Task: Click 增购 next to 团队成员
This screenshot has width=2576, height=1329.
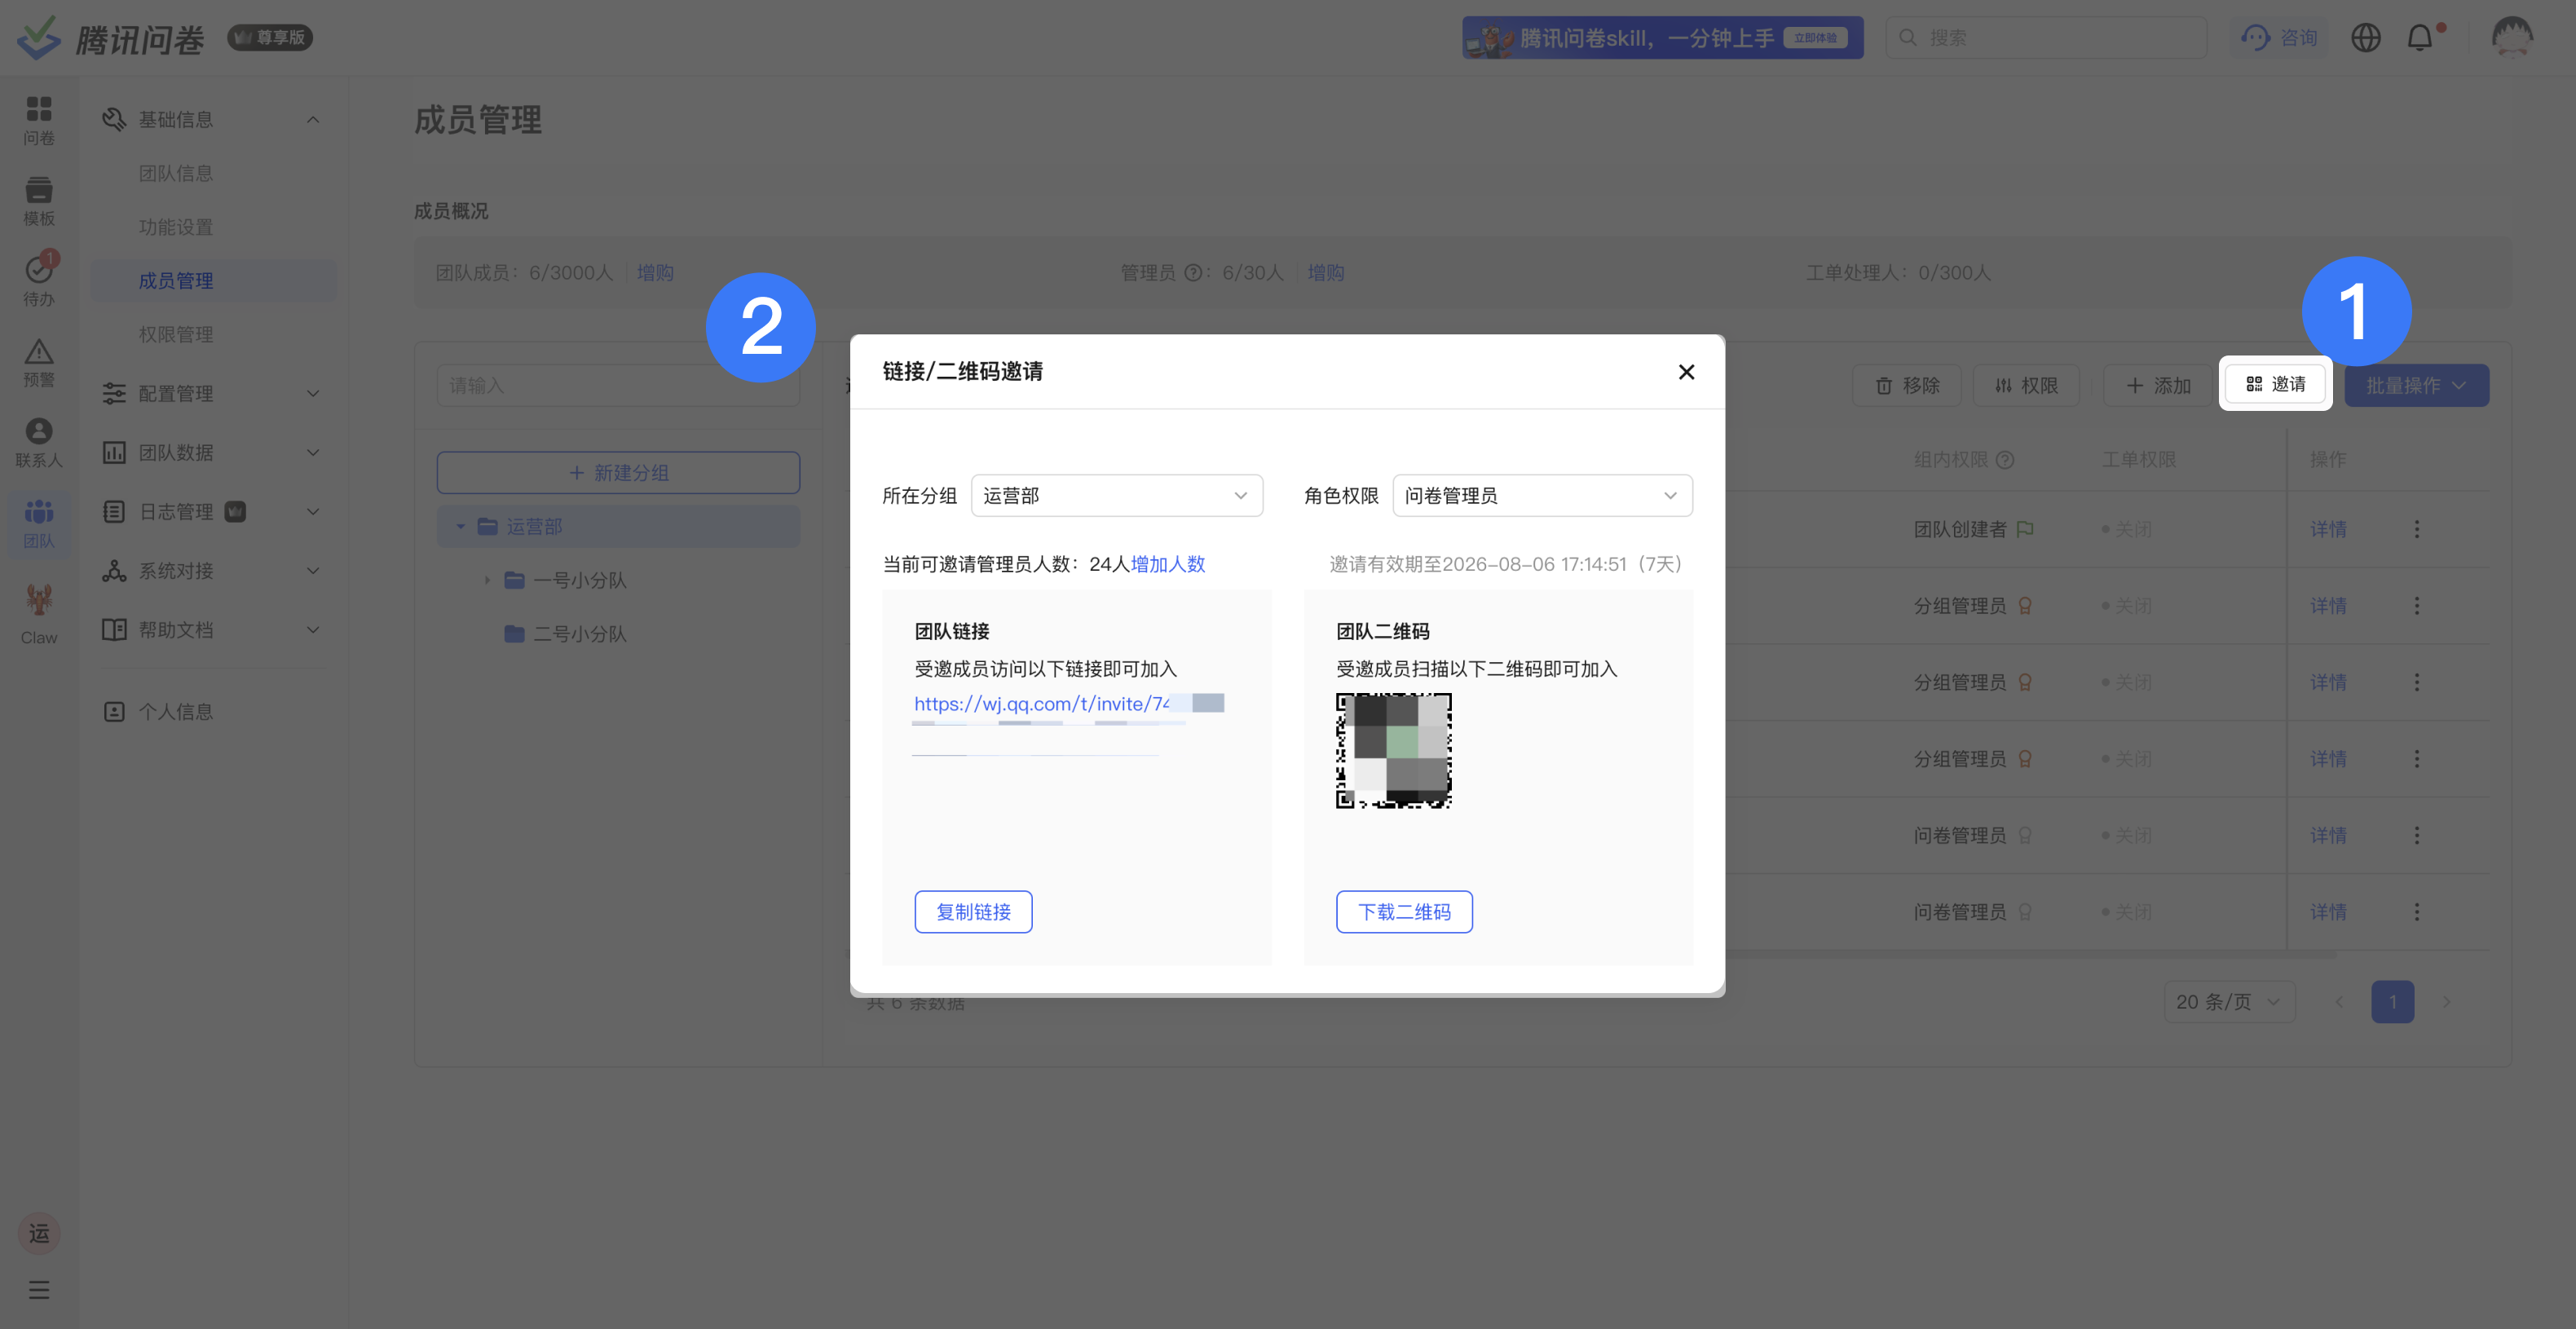Action: click(x=655, y=273)
